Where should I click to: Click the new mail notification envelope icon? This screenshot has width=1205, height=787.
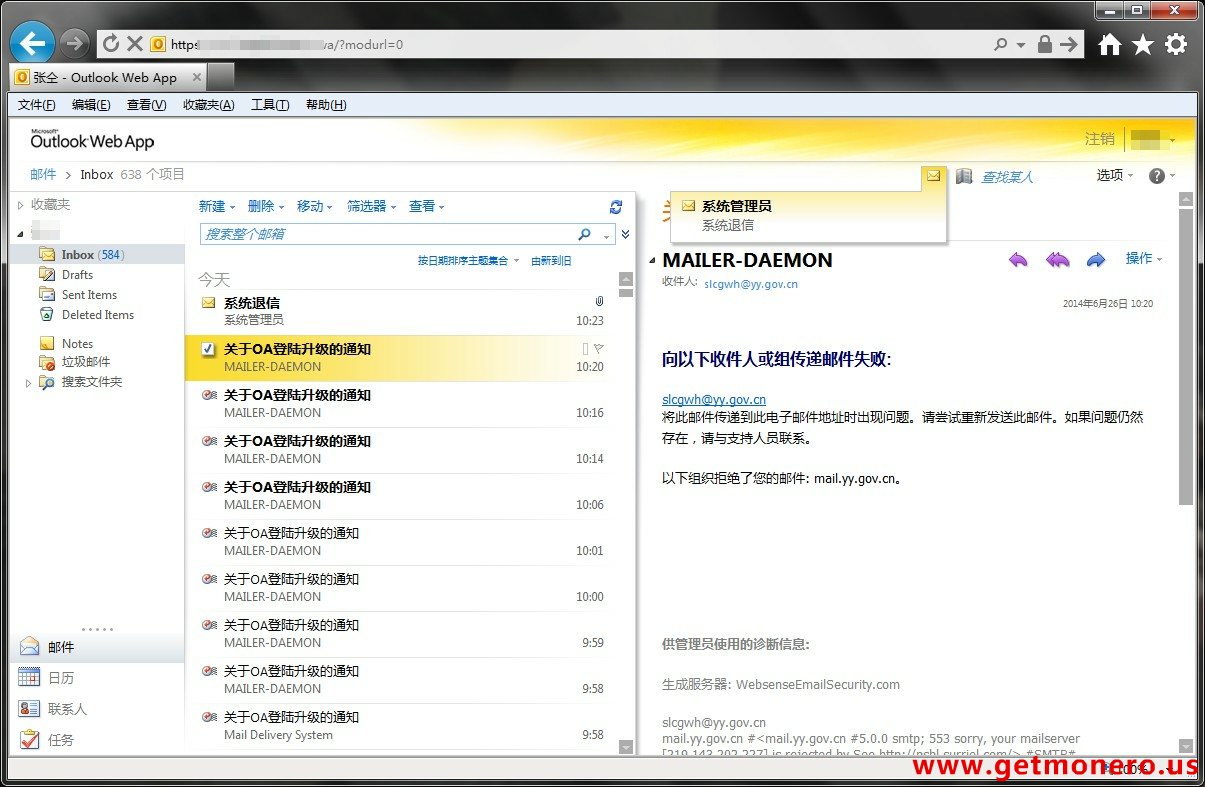[933, 176]
